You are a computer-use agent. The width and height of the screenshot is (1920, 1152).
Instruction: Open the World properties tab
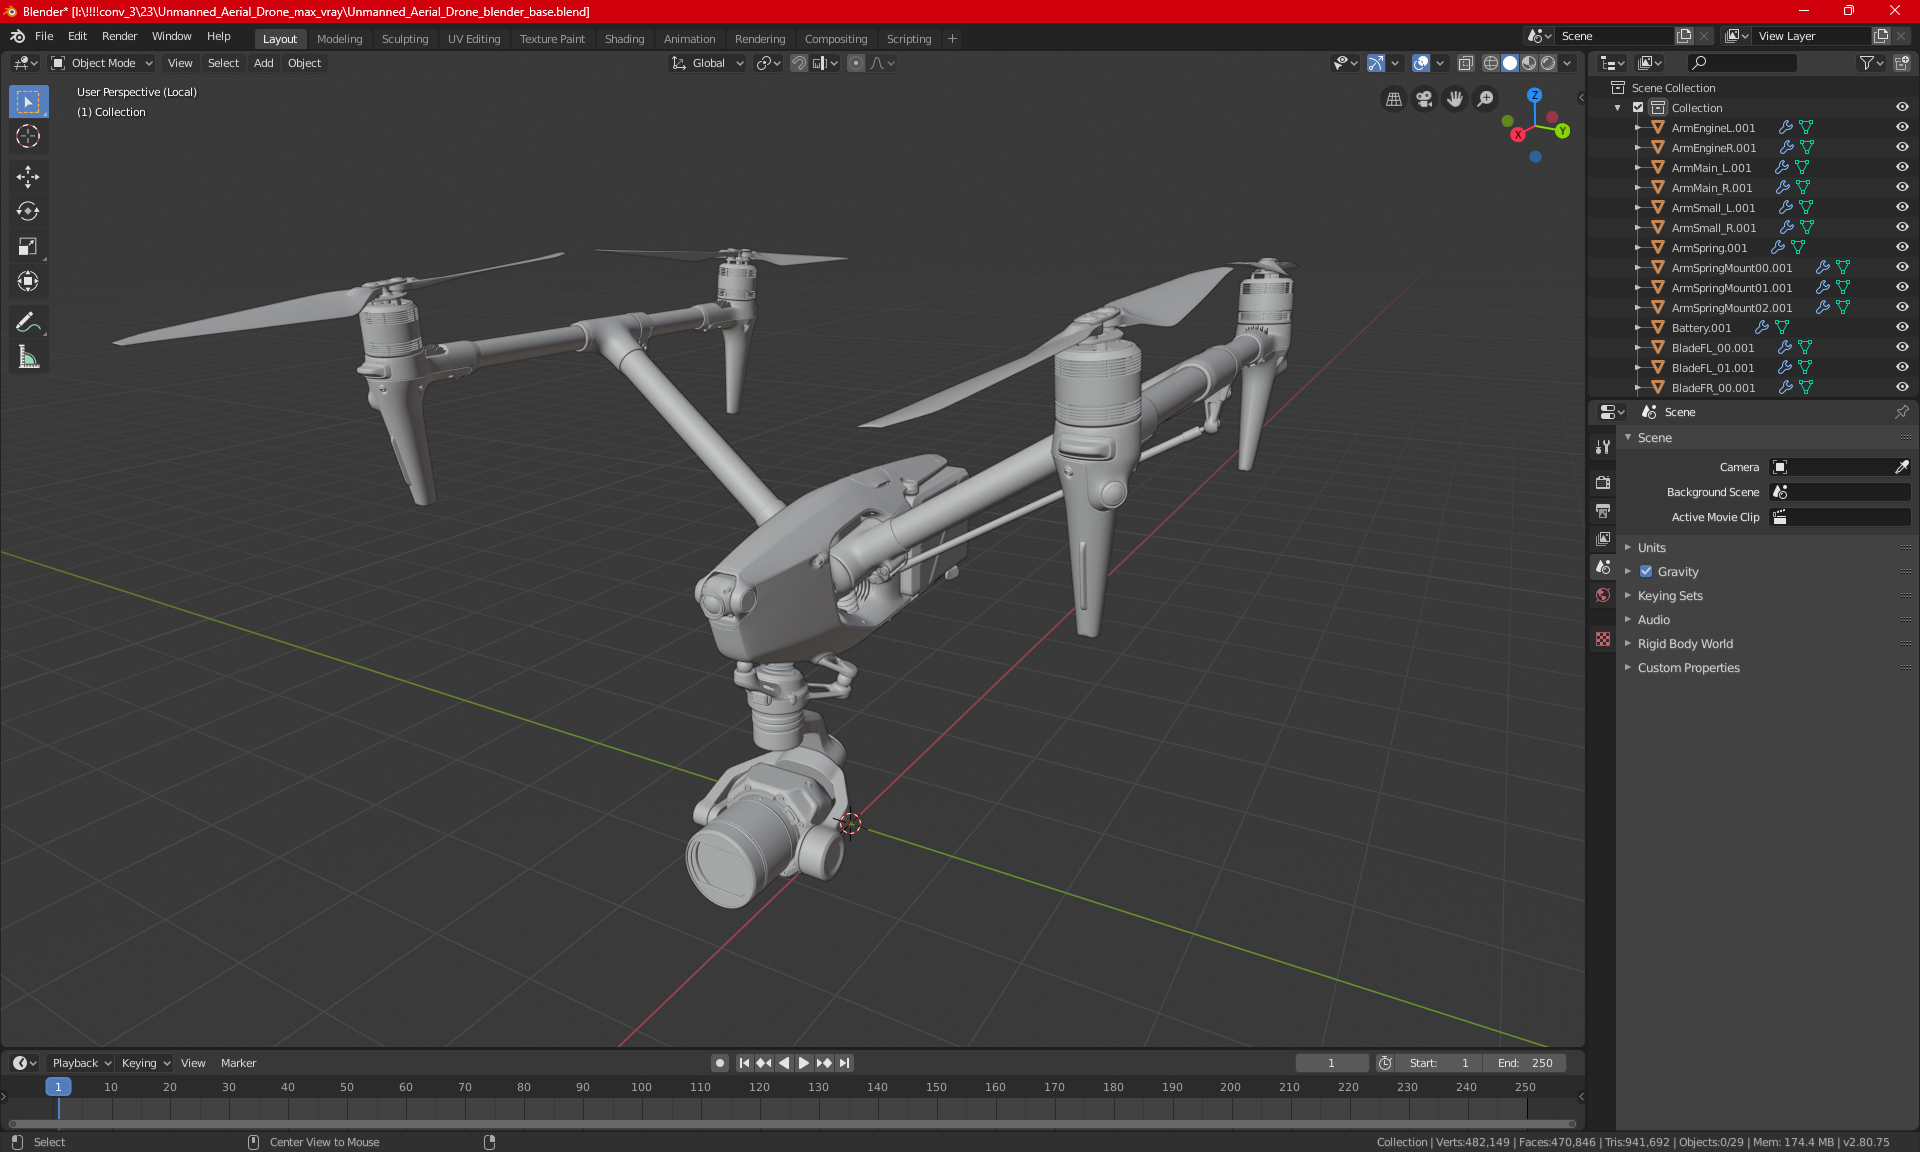(x=1603, y=595)
